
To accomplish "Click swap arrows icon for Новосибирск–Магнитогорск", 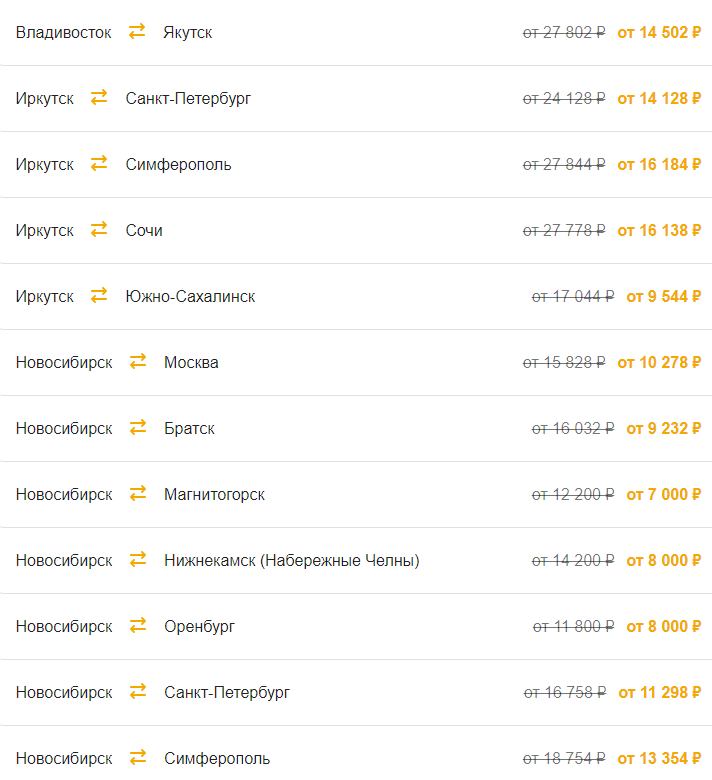I will tap(138, 493).
